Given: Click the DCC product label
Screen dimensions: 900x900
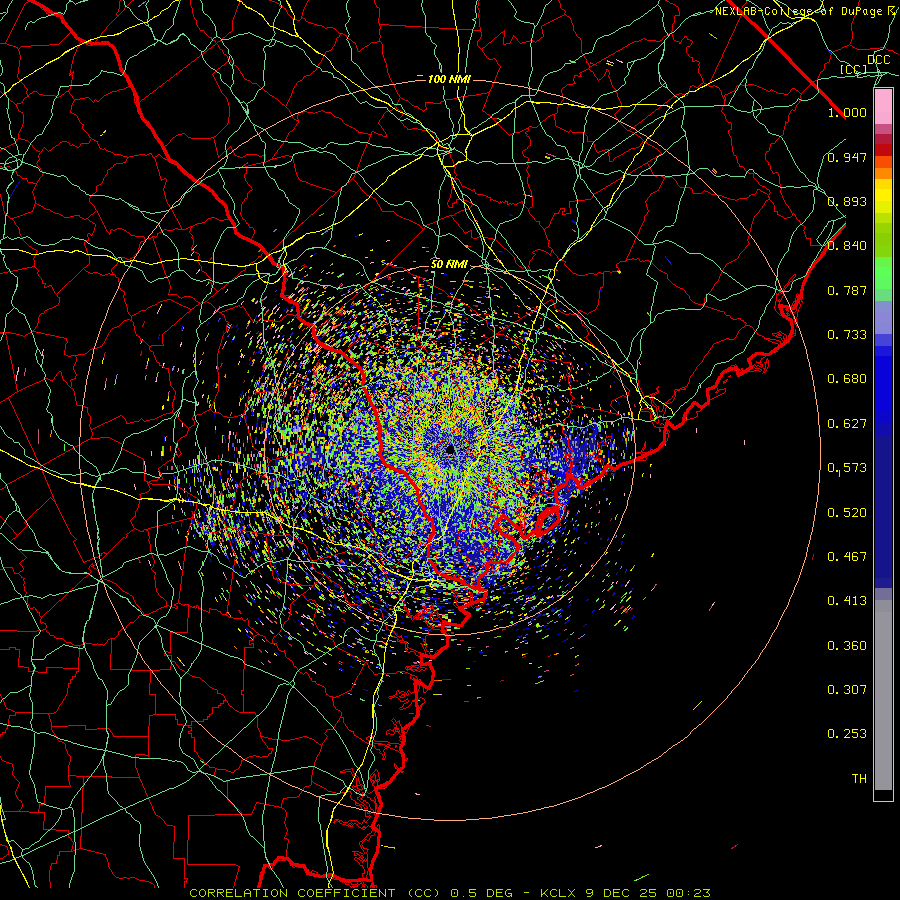Looking at the screenshot, I should pos(878,60).
